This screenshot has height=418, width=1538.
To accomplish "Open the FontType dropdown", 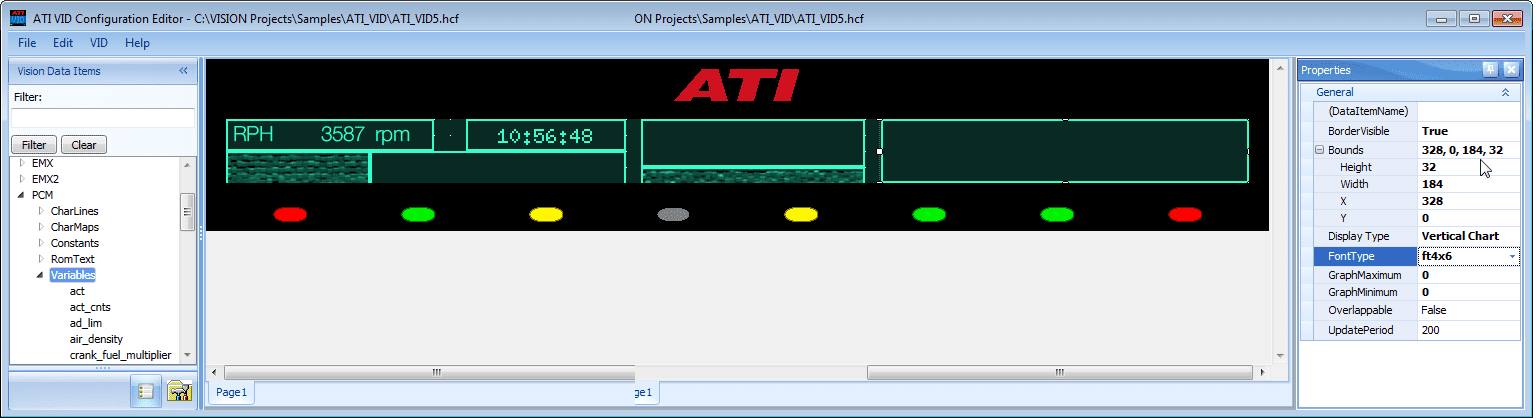I will (x=1512, y=256).
